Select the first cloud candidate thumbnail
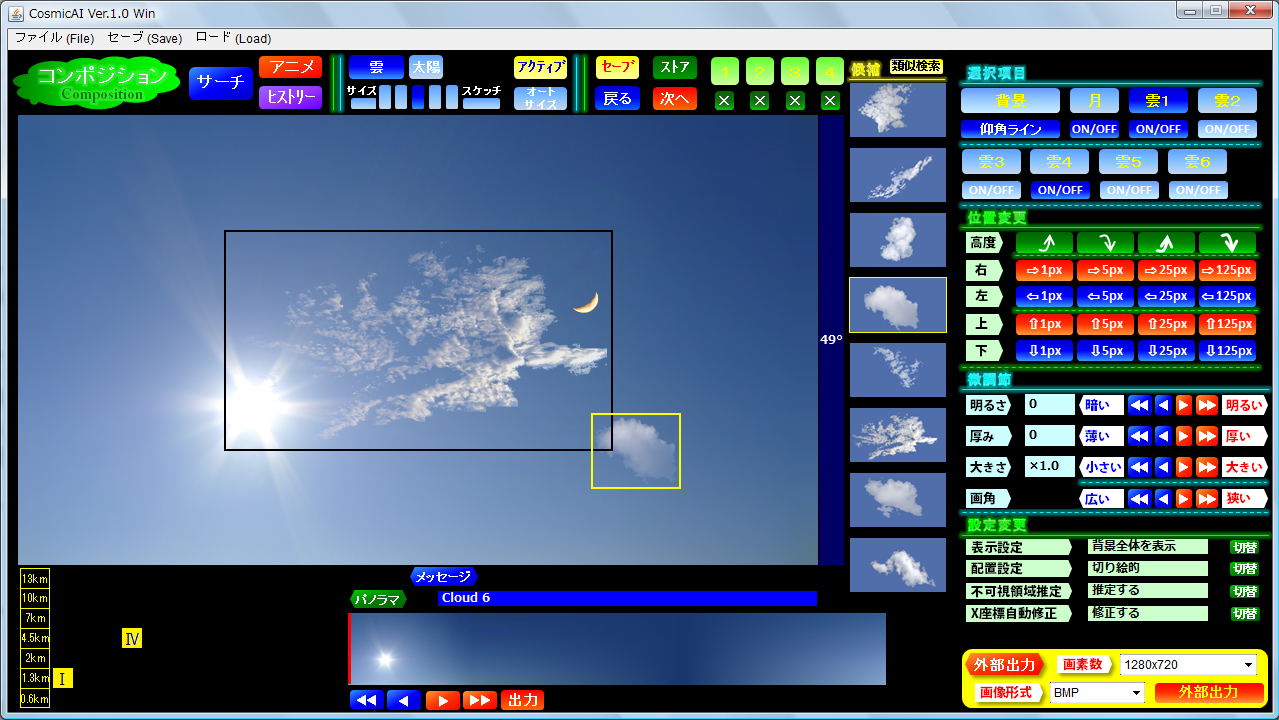Screen dimensions: 1279x720 click(898, 110)
